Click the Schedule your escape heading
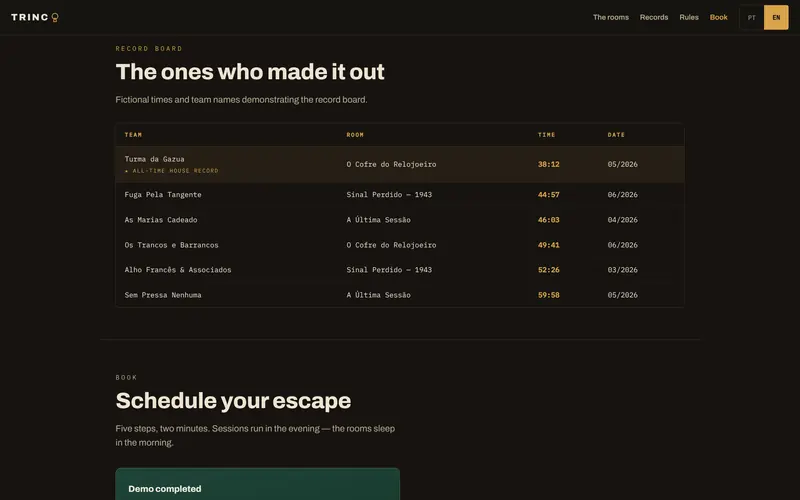This screenshot has width=800, height=500. pos(233,401)
